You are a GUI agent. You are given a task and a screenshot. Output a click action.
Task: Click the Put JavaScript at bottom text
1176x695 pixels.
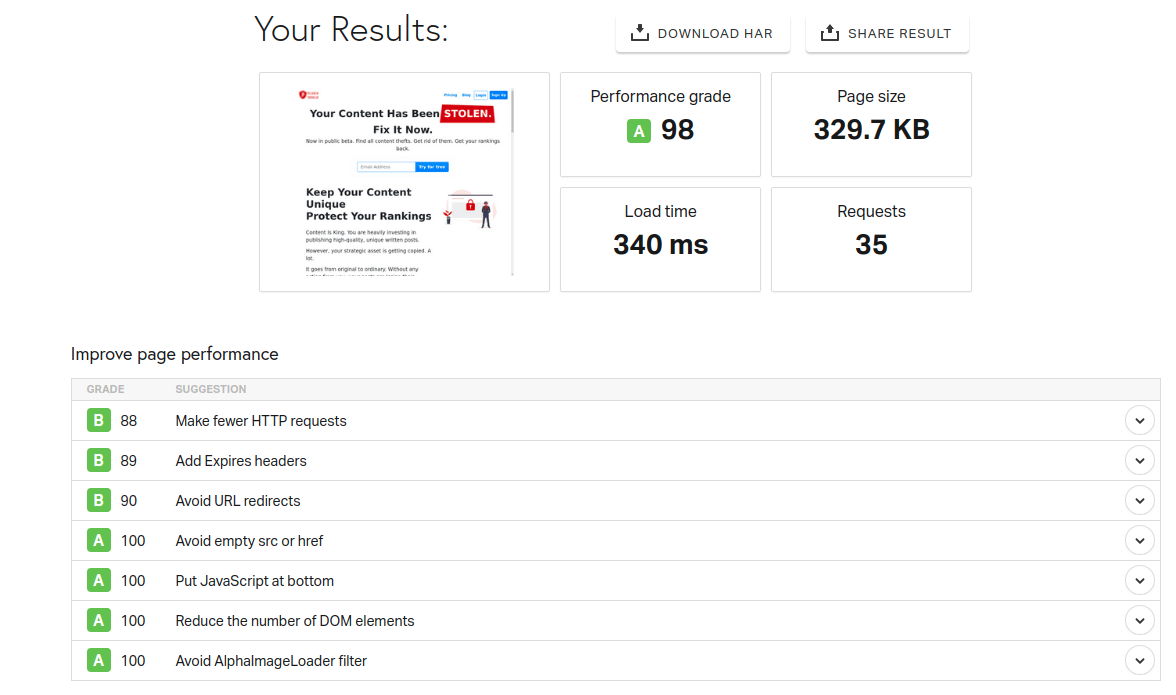click(254, 580)
